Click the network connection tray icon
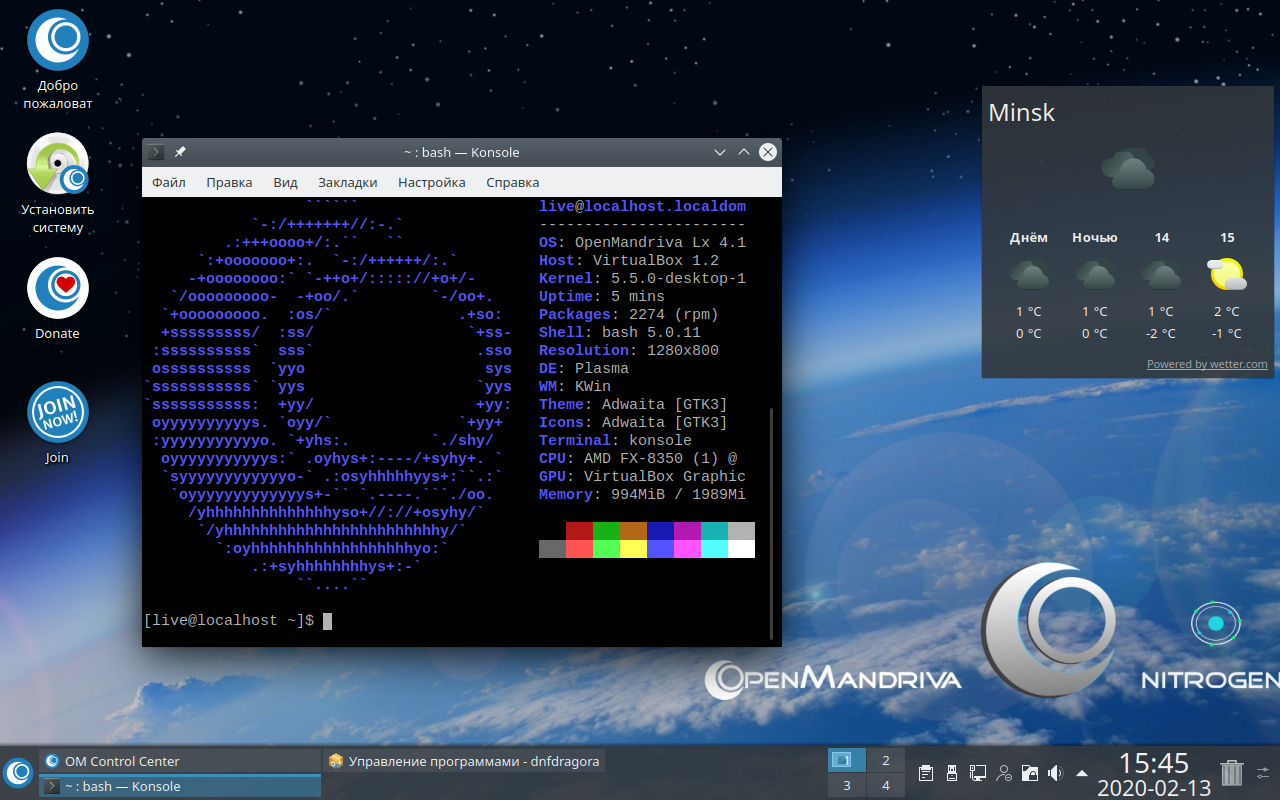Image resolution: width=1280 pixels, height=800 pixels. [978, 773]
